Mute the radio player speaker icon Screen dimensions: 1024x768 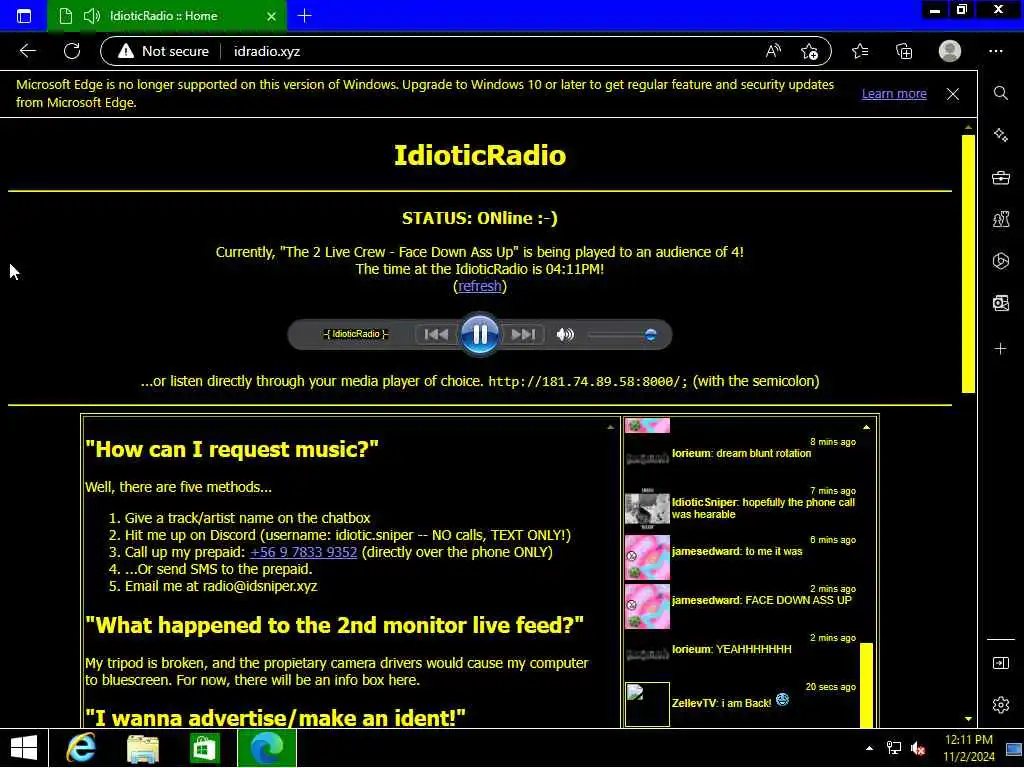click(565, 334)
